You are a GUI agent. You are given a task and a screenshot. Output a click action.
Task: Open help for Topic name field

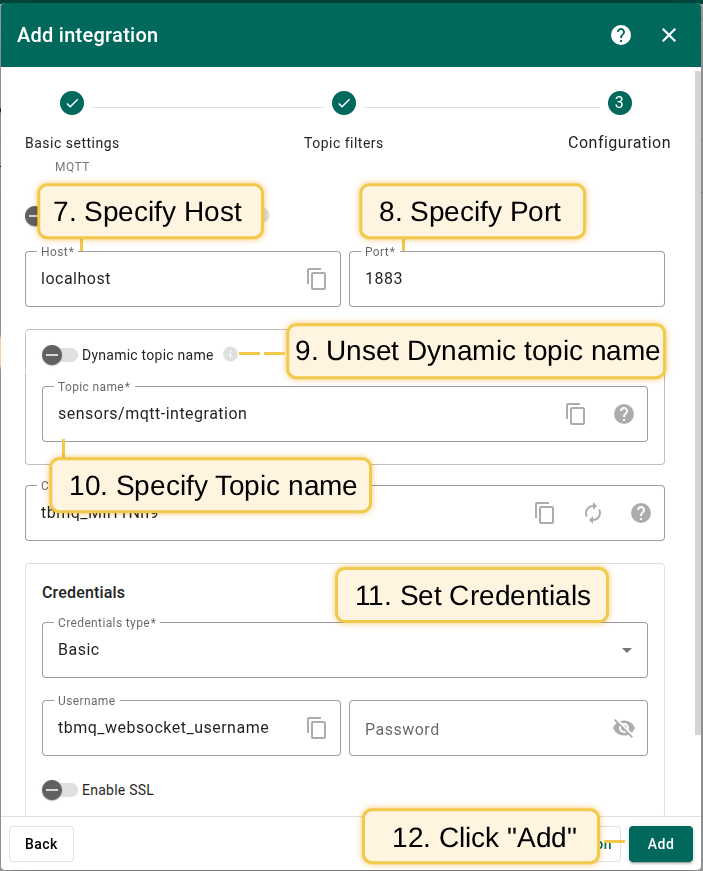624,414
